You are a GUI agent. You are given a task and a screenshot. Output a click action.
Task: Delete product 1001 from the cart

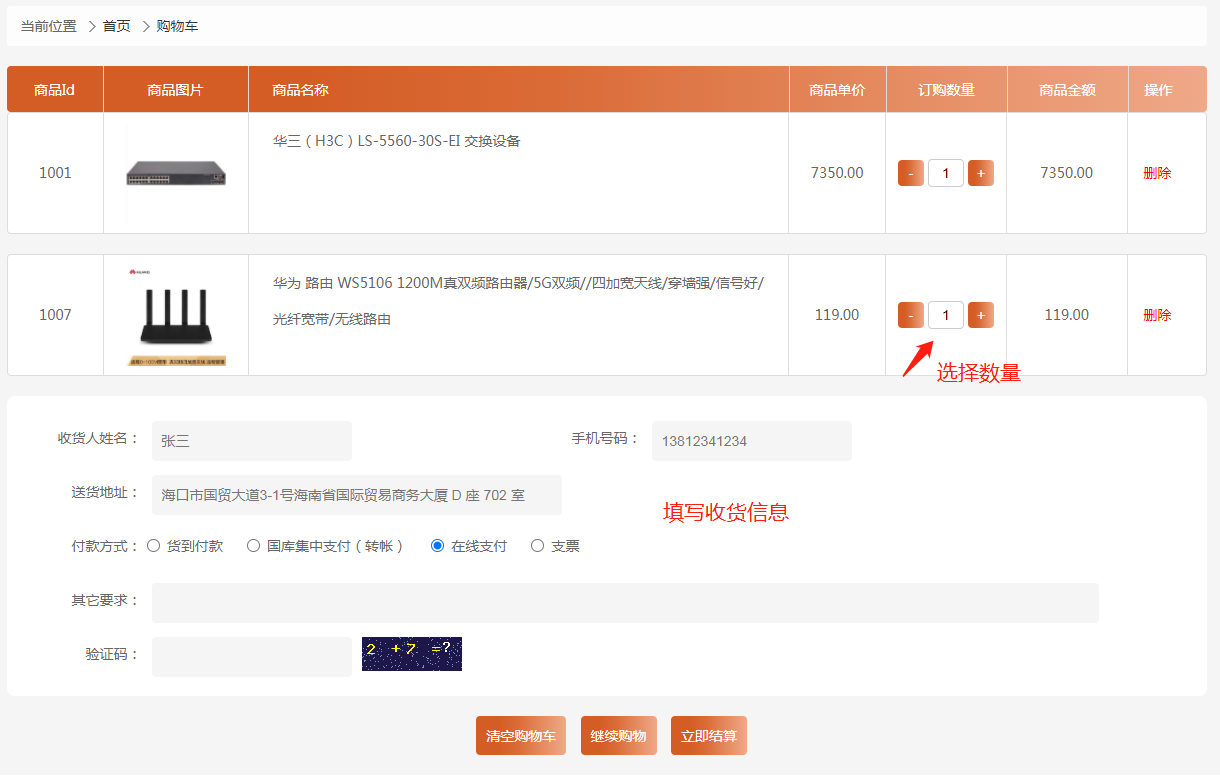1157,173
